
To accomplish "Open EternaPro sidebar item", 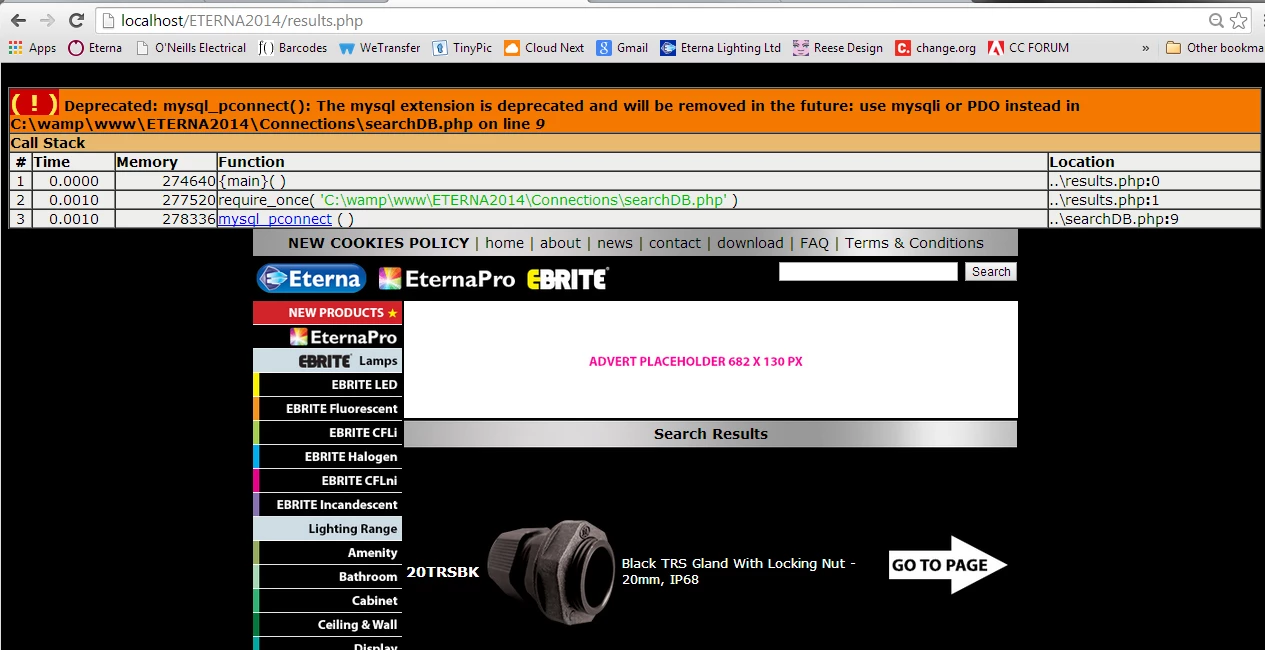I will tap(328, 337).
